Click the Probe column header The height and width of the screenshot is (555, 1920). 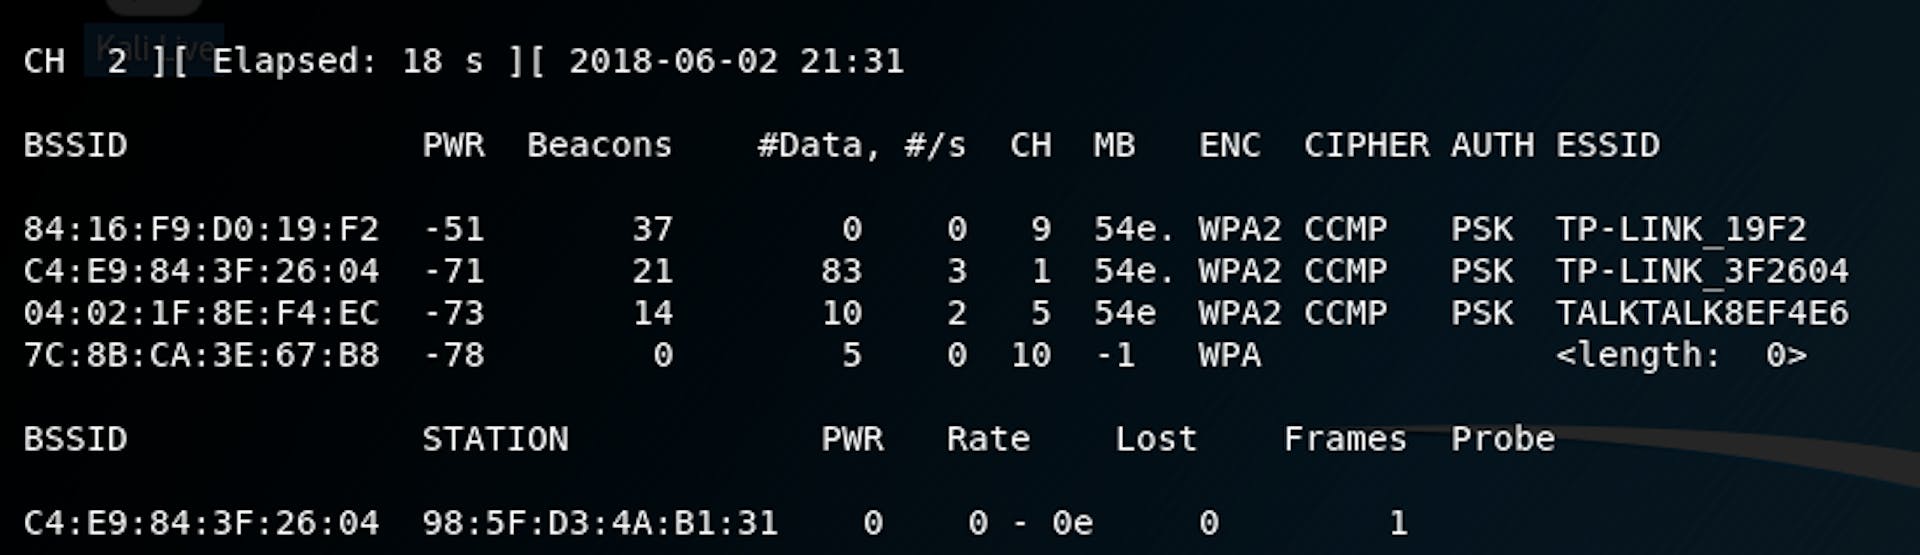(x=1502, y=439)
